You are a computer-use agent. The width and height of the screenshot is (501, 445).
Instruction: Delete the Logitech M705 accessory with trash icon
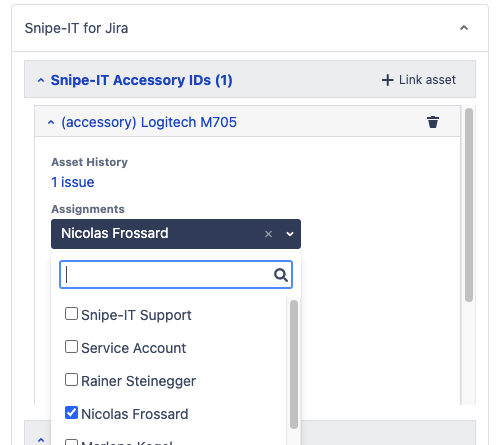433,122
